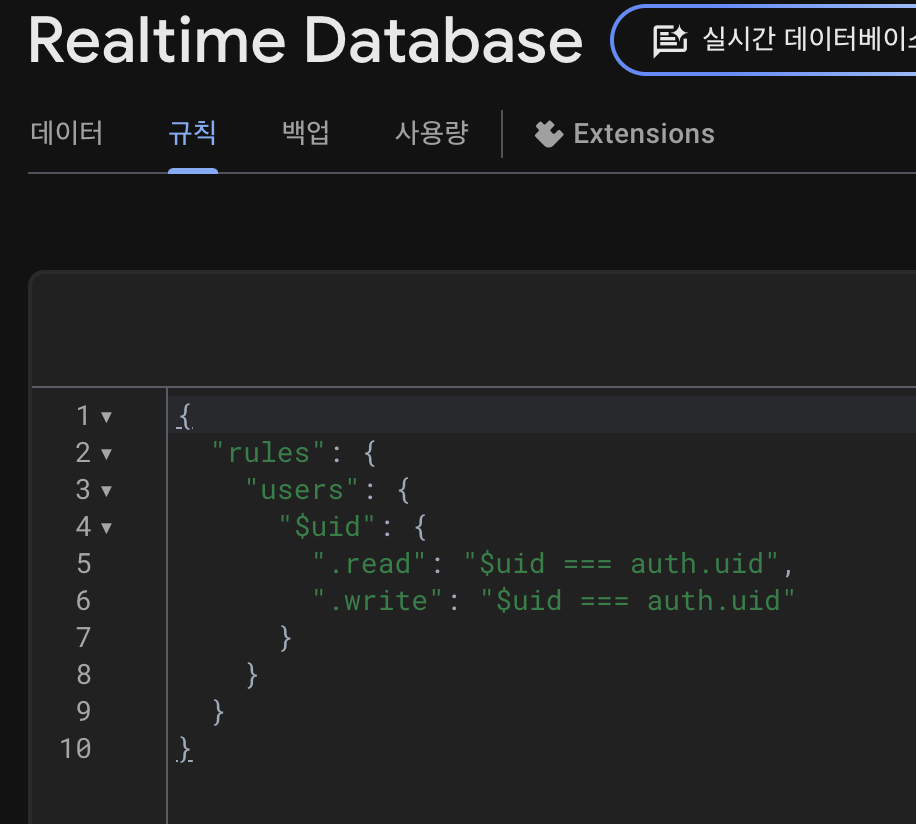Open the 사용량 tab
Screen dimensions: 916x824
click(x=432, y=133)
